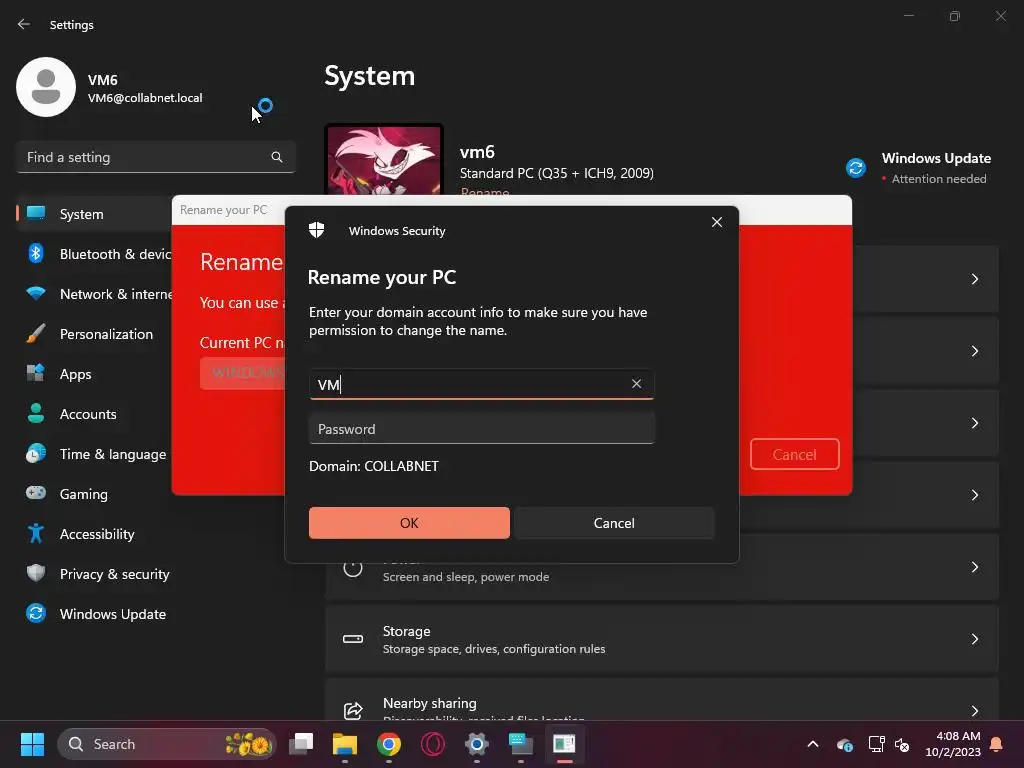Image resolution: width=1024 pixels, height=768 pixels.
Task: Click the Bluetooth sidebar icon
Action: pos(36,253)
